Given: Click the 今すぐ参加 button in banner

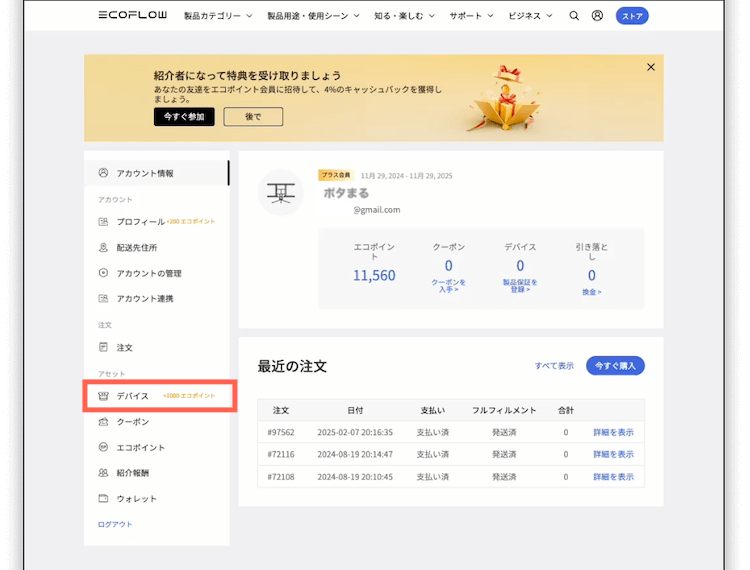Looking at the screenshot, I should (x=184, y=117).
